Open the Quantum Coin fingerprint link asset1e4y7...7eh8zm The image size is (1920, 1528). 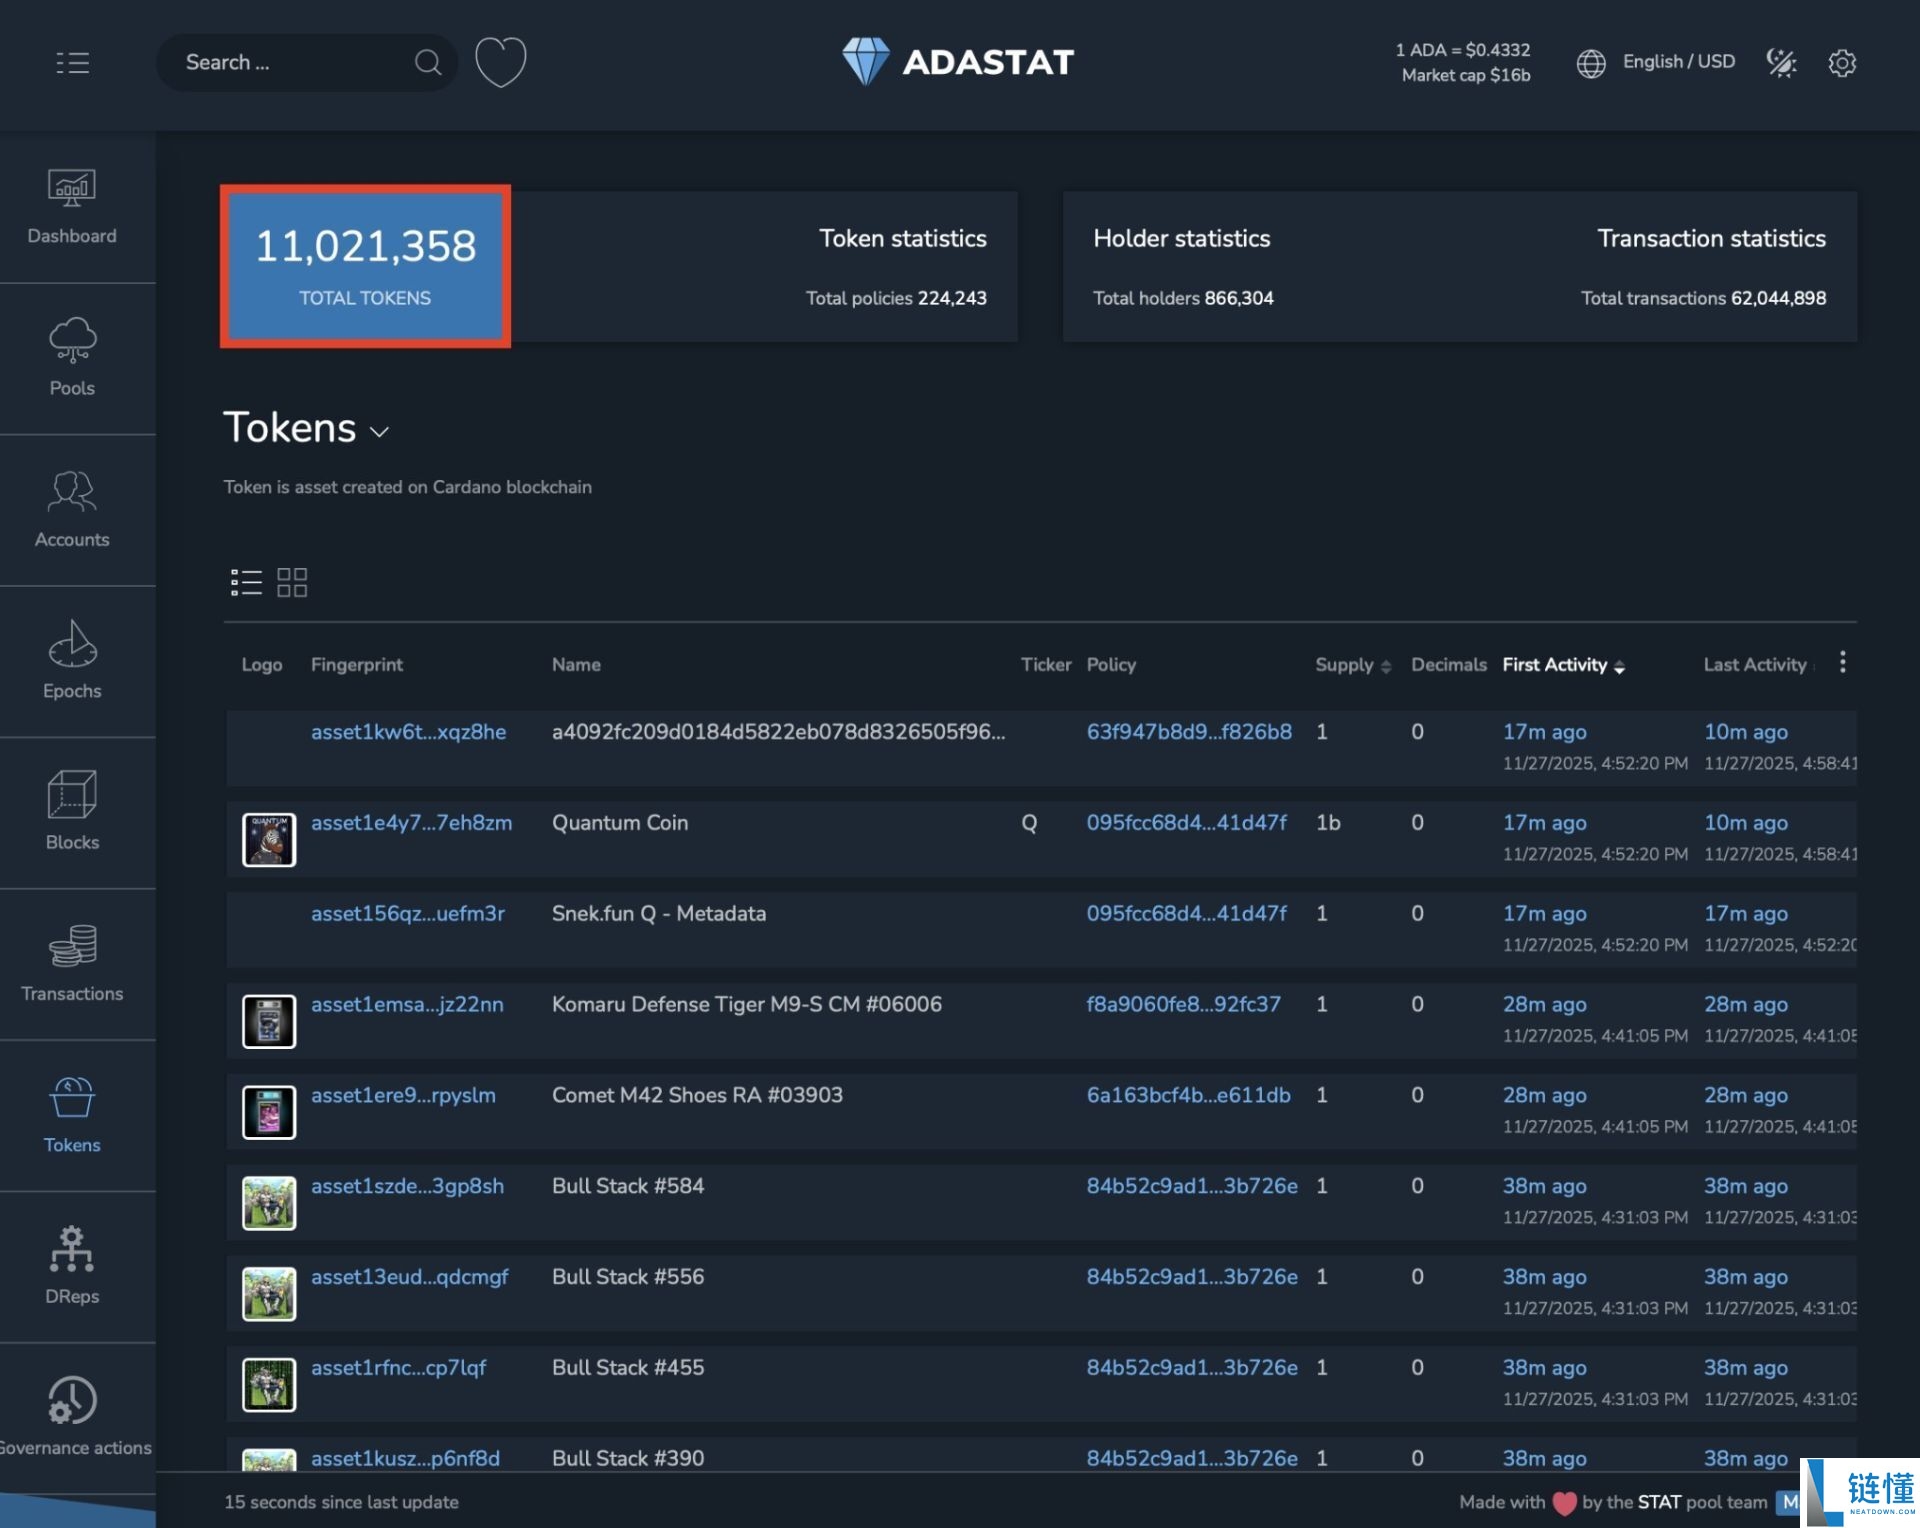pyautogui.click(x=411, y=823)
